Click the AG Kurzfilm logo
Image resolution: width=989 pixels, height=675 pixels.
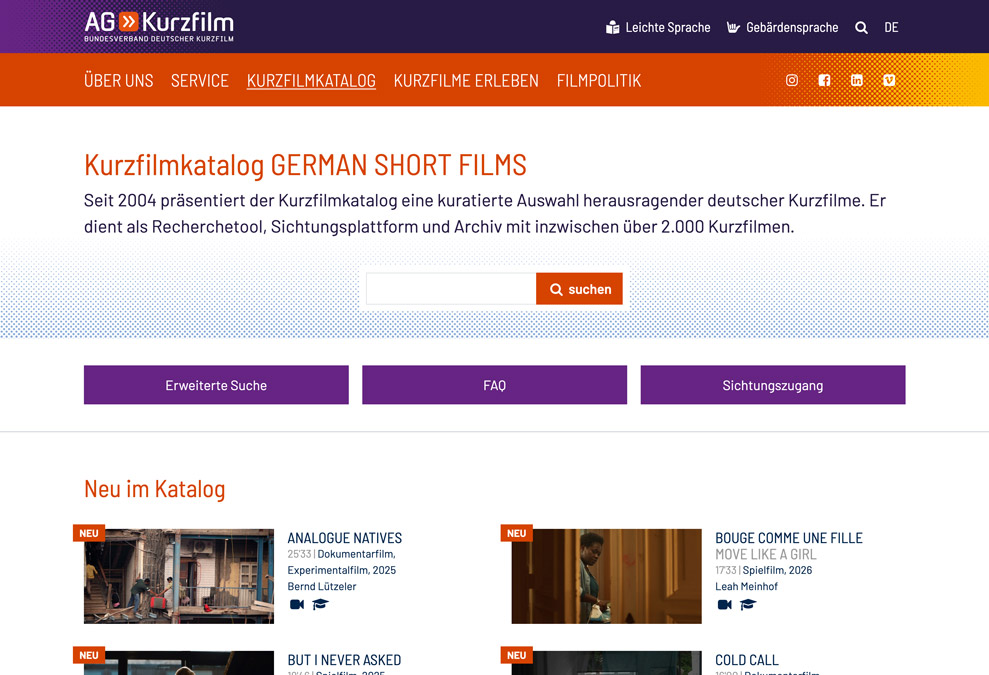coord(159,26)
